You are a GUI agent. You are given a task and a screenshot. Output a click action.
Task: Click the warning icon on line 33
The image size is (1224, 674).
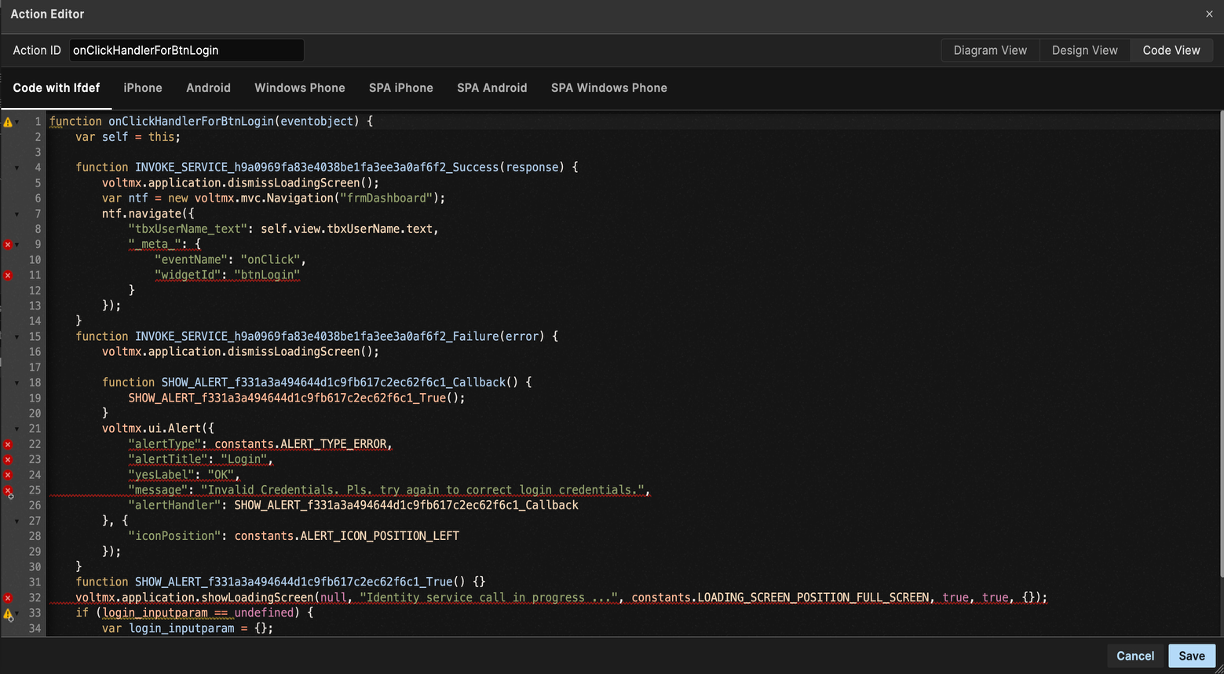click(8, 614)
